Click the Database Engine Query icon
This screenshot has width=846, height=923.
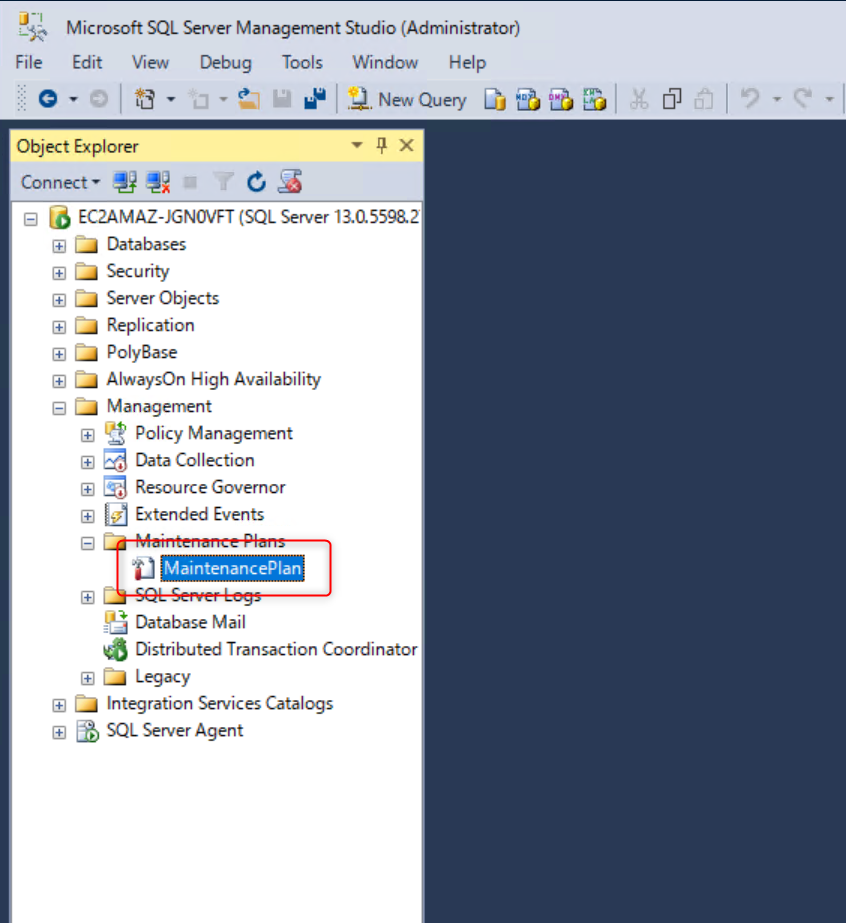point(495,99)
